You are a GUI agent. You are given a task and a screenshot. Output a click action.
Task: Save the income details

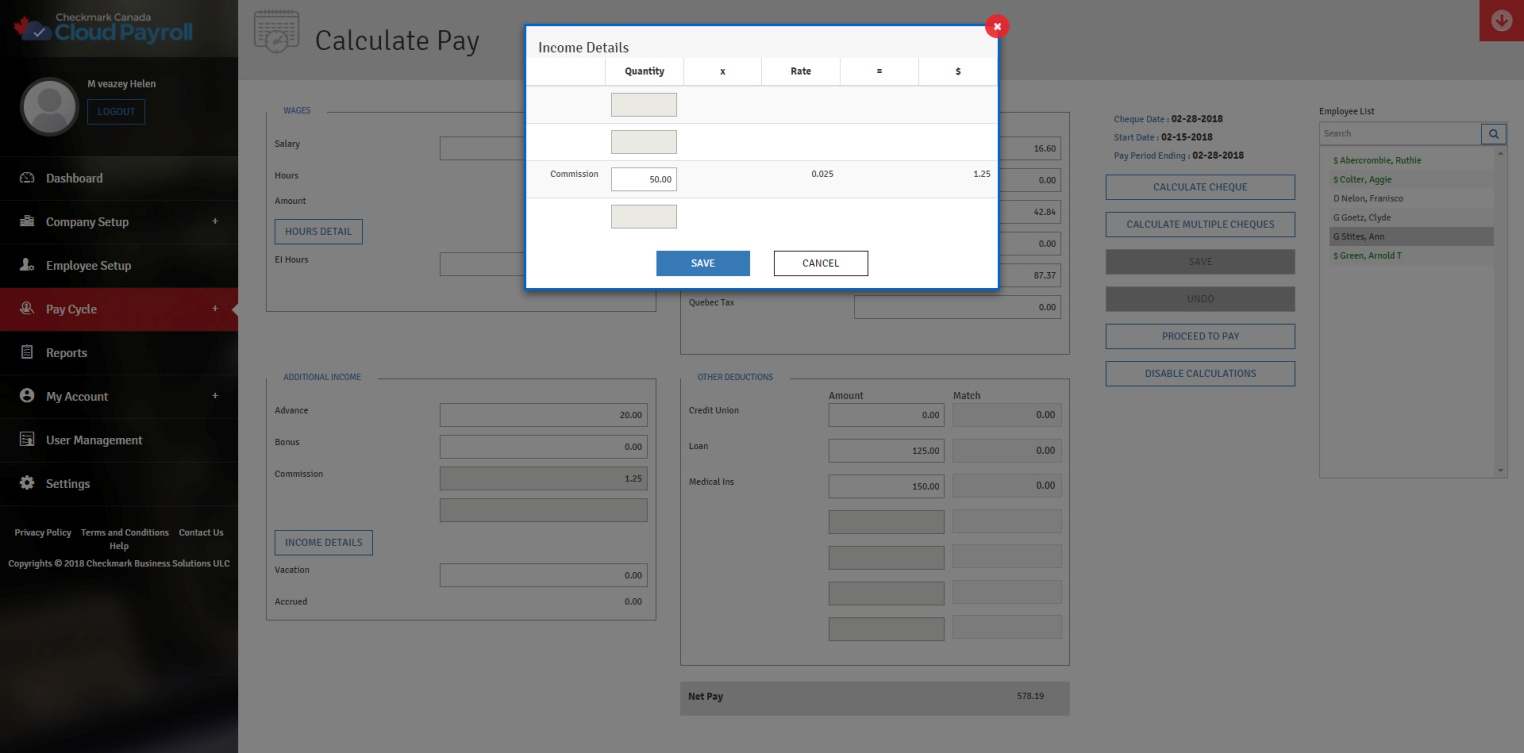point(702,263)
